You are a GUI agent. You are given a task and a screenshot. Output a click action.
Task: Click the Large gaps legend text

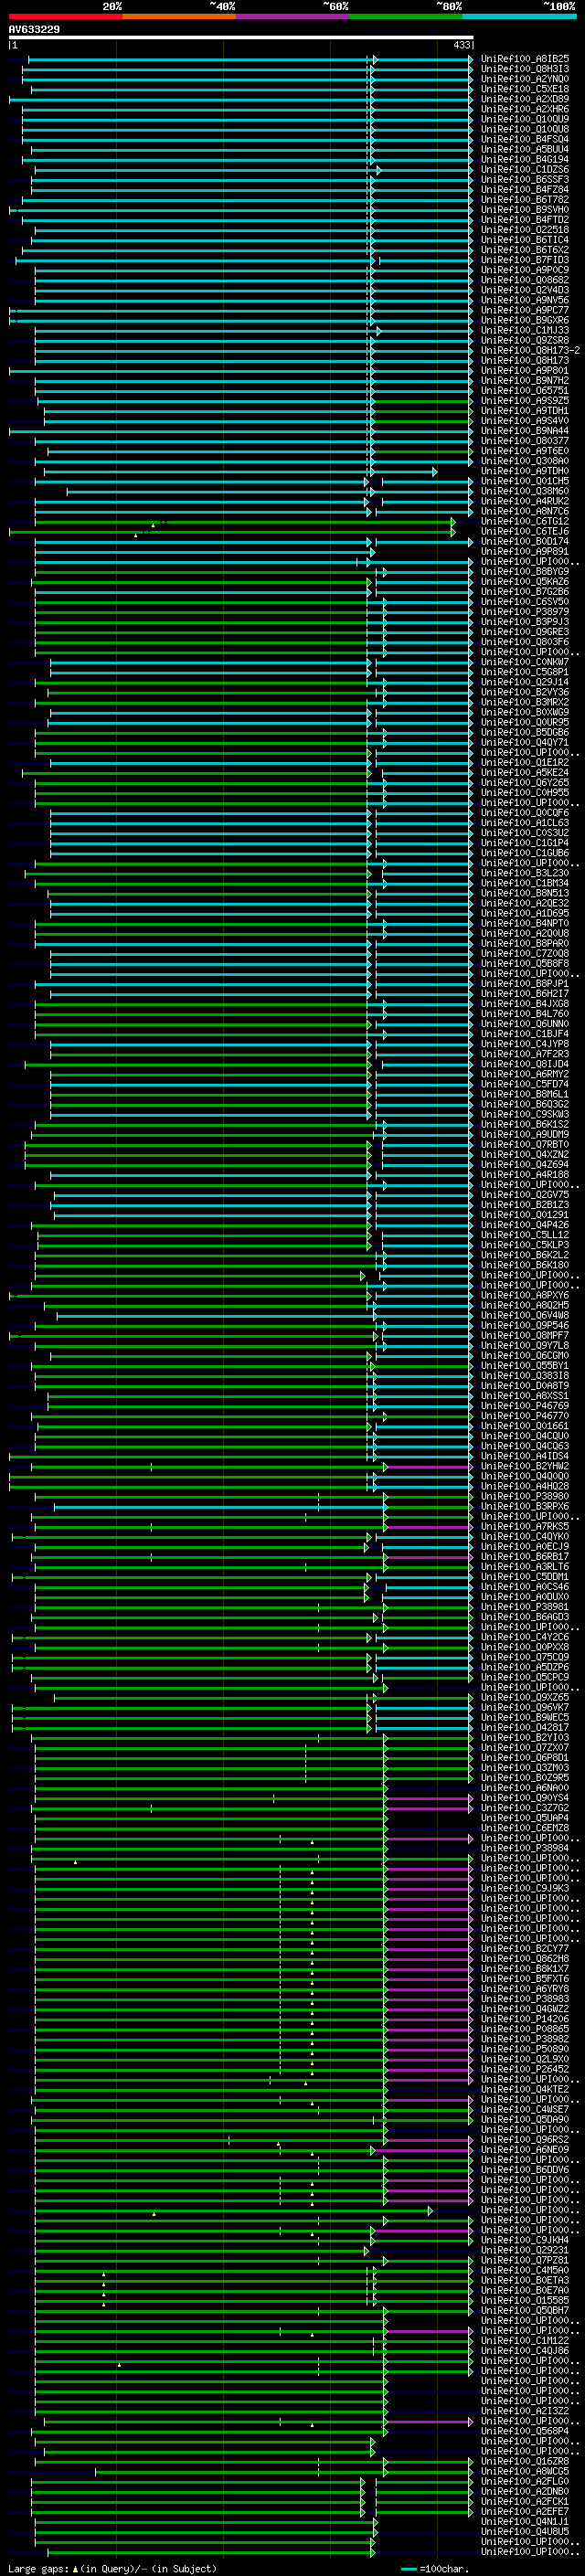pyautogui.click(x=112, y=2568)
